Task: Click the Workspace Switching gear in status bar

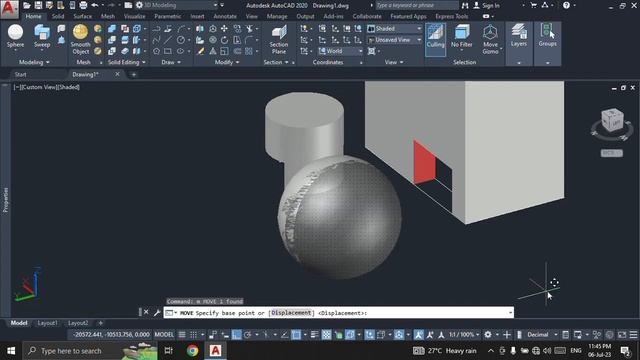Action: click(488, 335)
